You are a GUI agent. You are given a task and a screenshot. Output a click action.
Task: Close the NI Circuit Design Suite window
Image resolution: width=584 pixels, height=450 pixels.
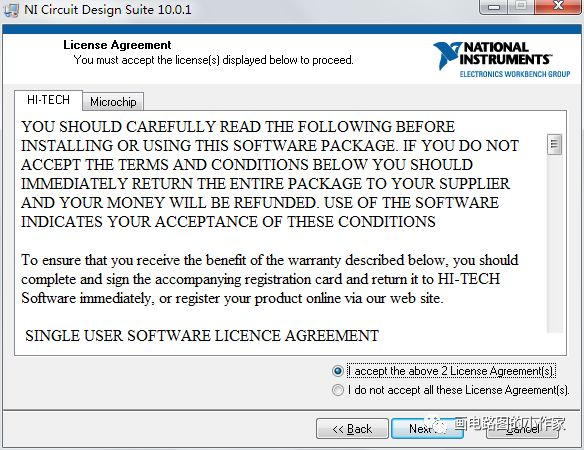pos(558,6)
